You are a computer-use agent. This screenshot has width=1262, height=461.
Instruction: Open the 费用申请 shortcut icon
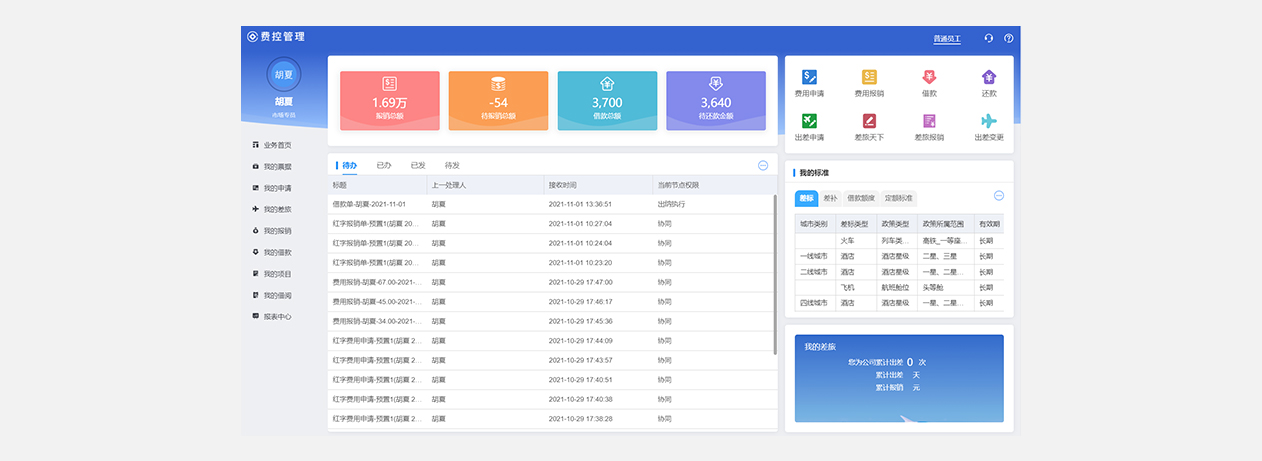809,77
